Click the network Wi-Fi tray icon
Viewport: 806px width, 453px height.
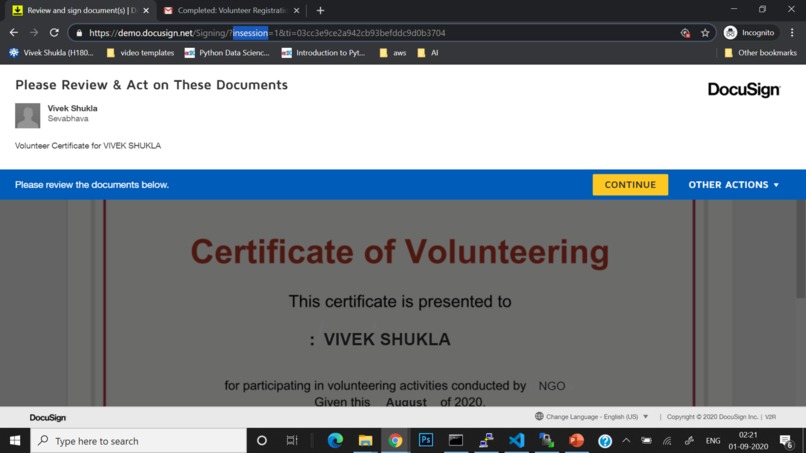[x=668, y=441]
